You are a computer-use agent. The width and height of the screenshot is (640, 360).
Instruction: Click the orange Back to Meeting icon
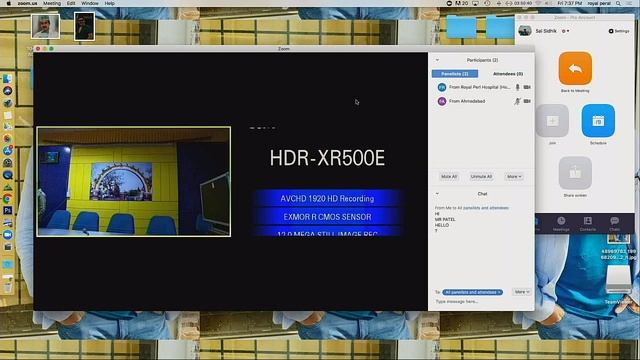575,68
